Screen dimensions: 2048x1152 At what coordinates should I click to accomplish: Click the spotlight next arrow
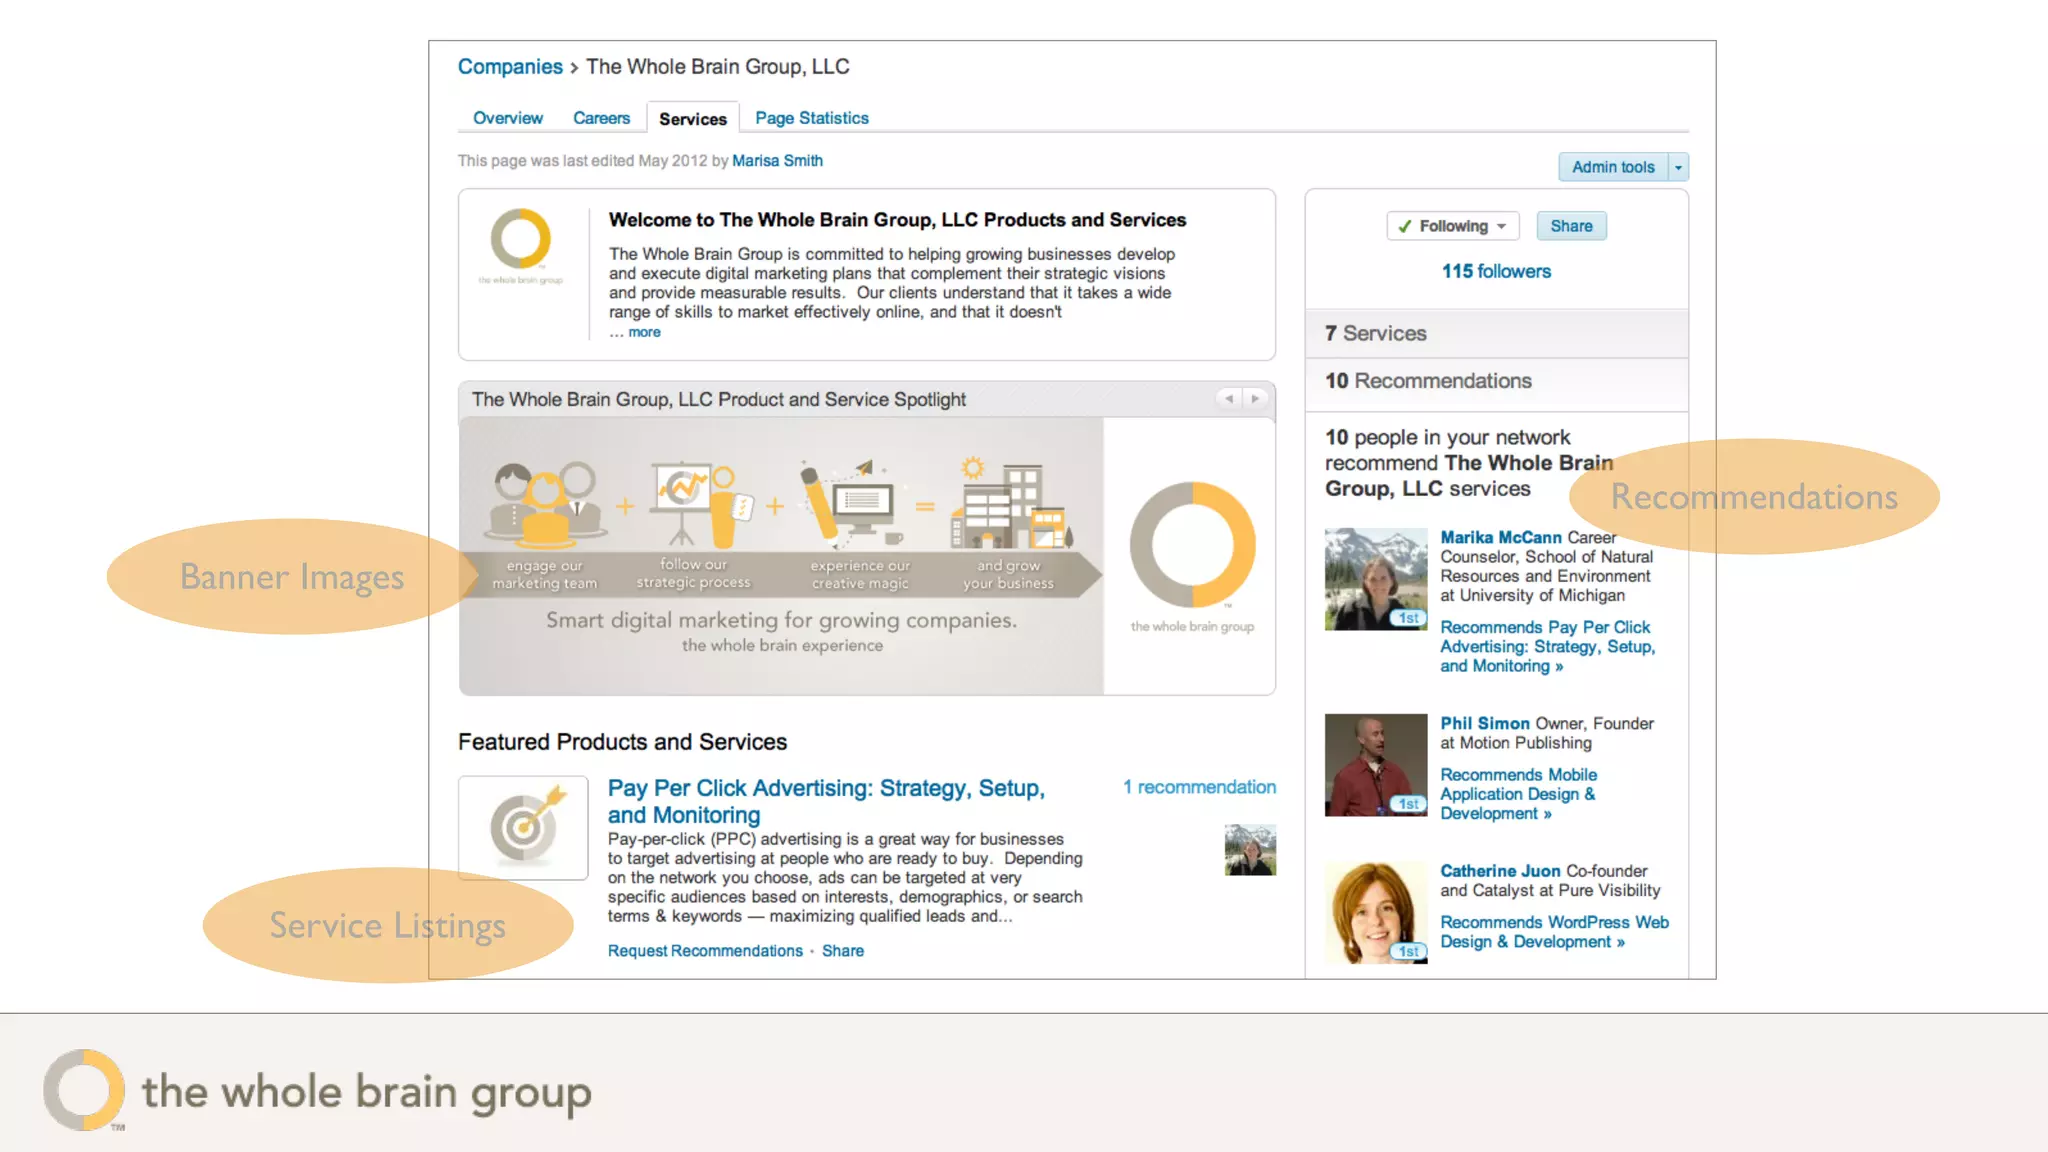[x=1255, y=399]
